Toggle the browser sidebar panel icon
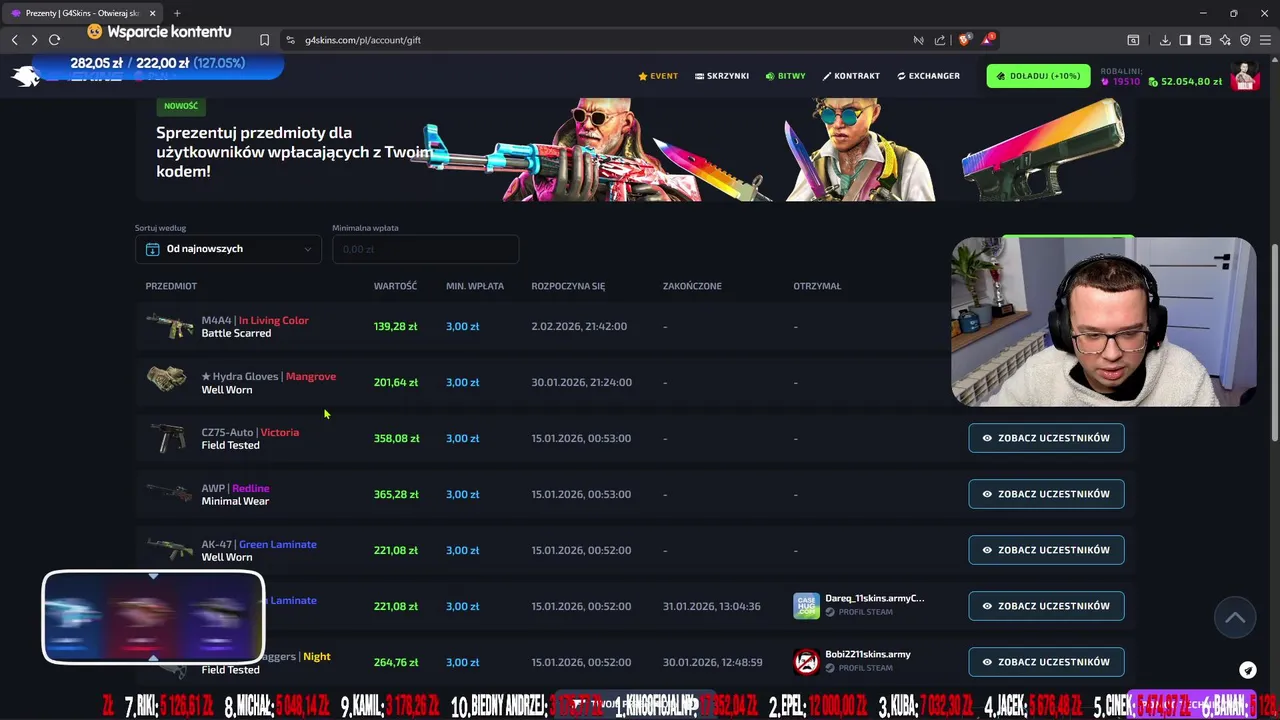This screenshot has height=720, width=1280. (x=1185, y=40)
